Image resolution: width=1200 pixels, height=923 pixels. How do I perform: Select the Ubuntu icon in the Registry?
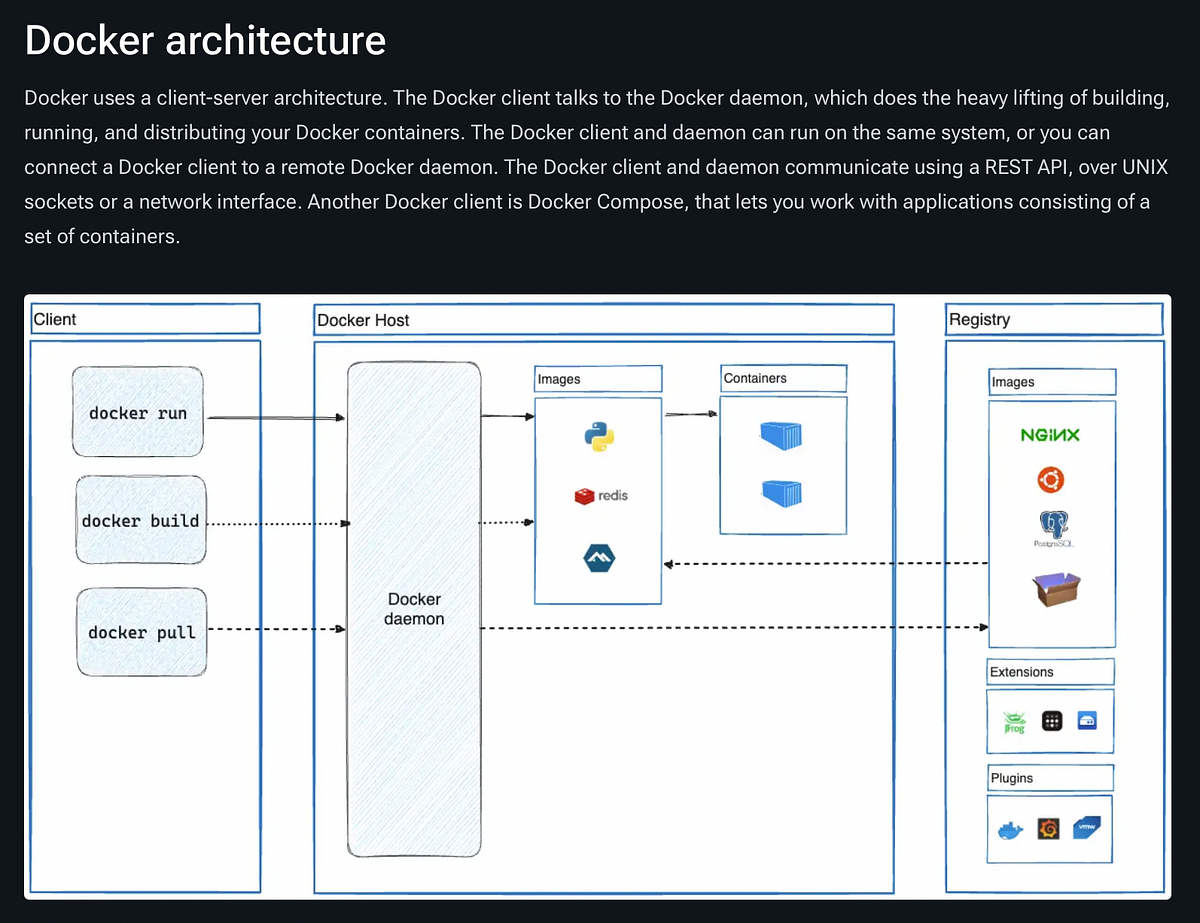pyautogui.click(x=1051, y=478)
